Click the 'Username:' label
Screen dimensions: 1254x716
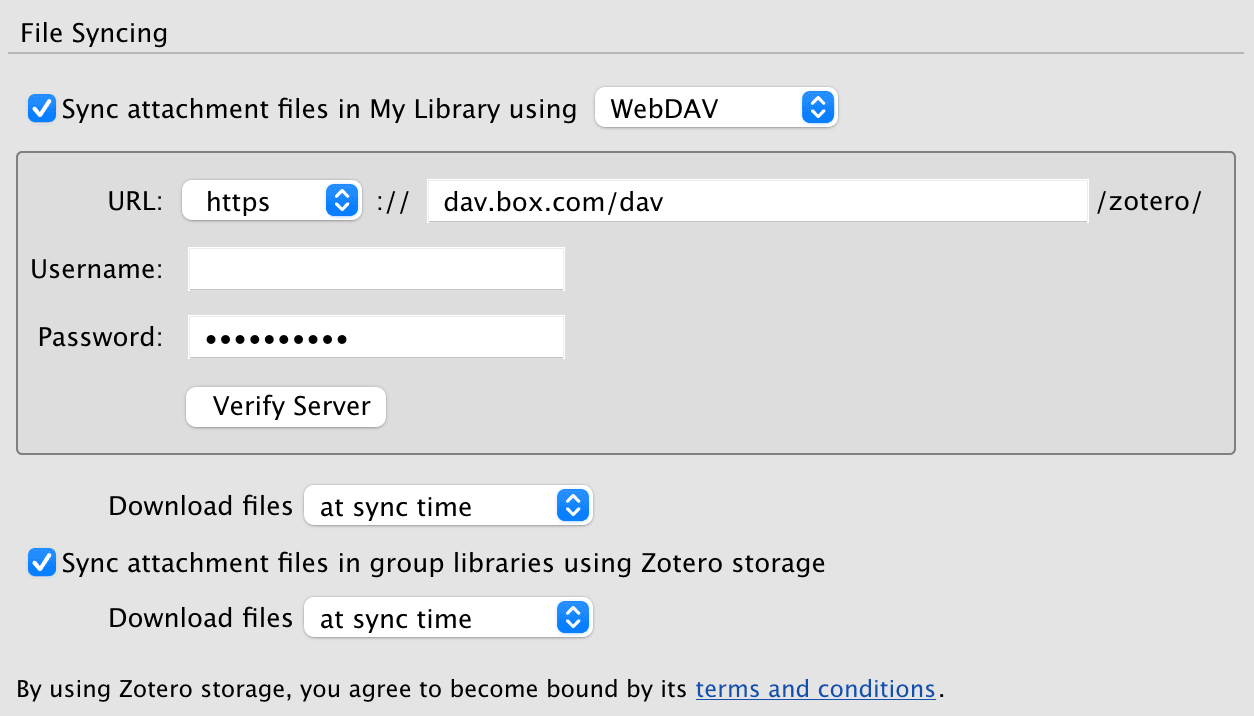point(96,270)
